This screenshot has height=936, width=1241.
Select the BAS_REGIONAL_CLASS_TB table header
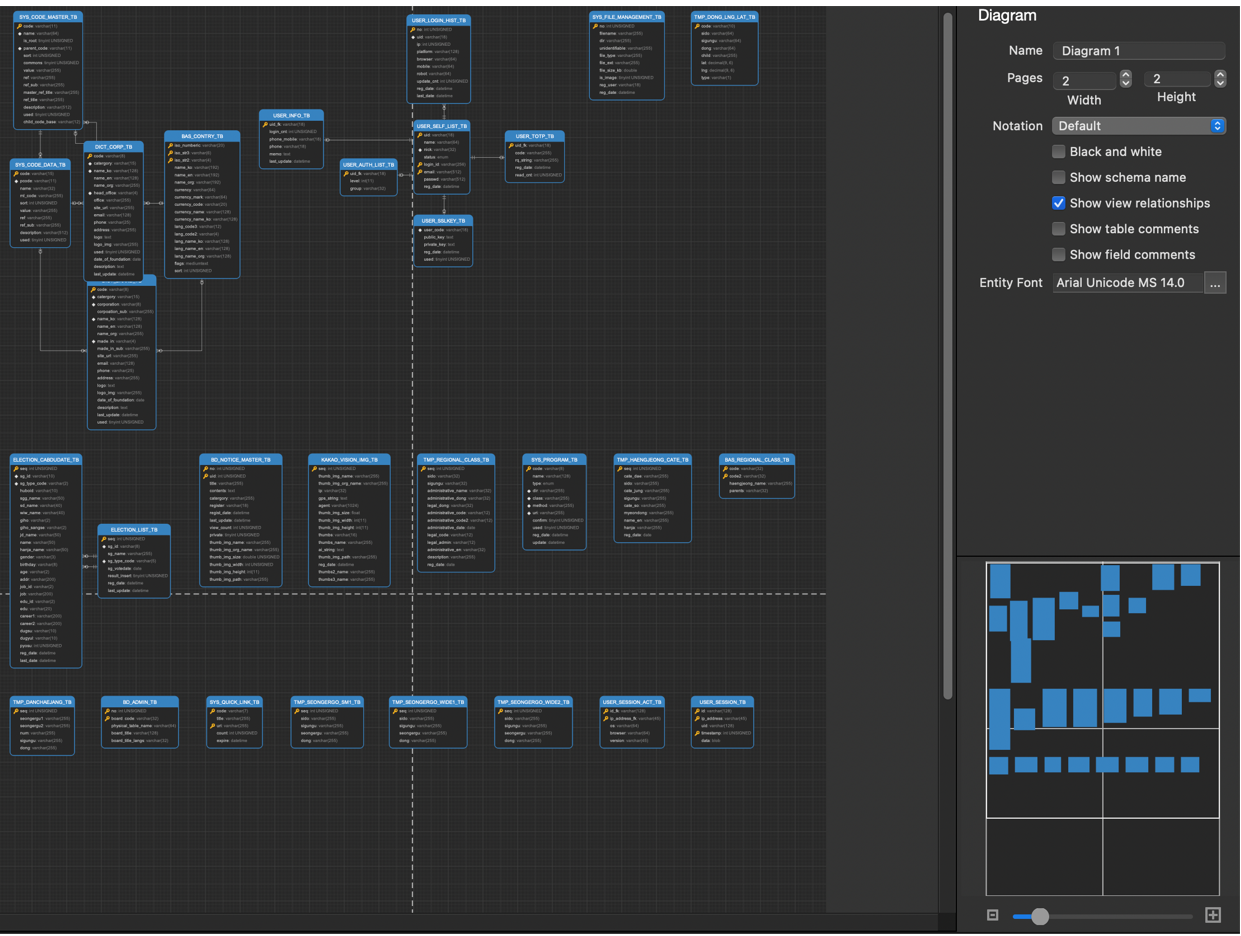757,460
